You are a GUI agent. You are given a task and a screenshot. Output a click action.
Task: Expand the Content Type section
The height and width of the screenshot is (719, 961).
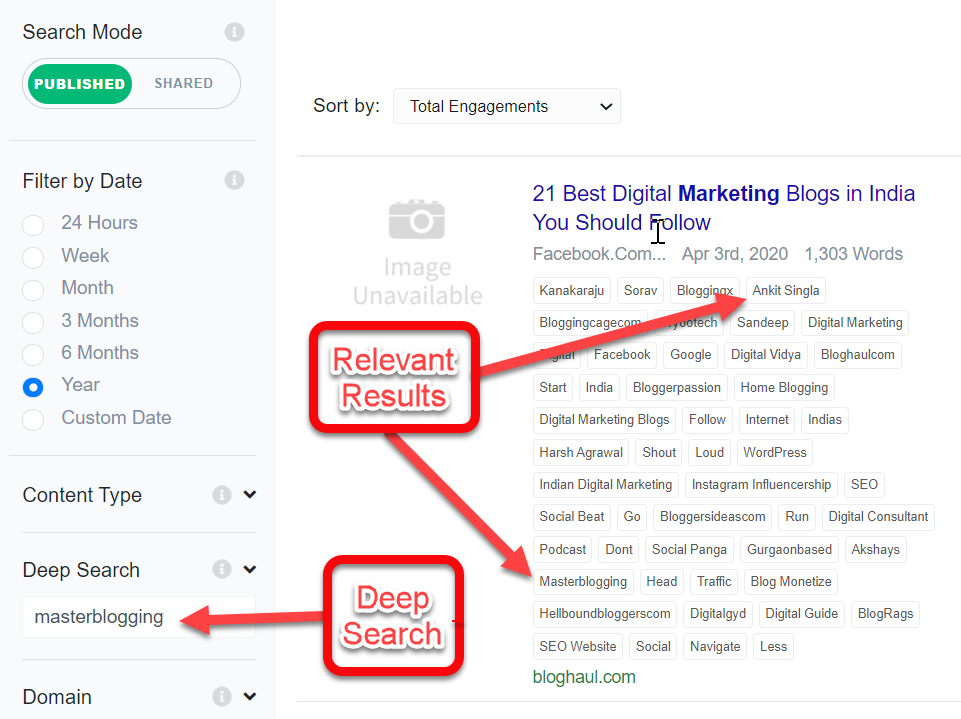click(x=249, y=494)
